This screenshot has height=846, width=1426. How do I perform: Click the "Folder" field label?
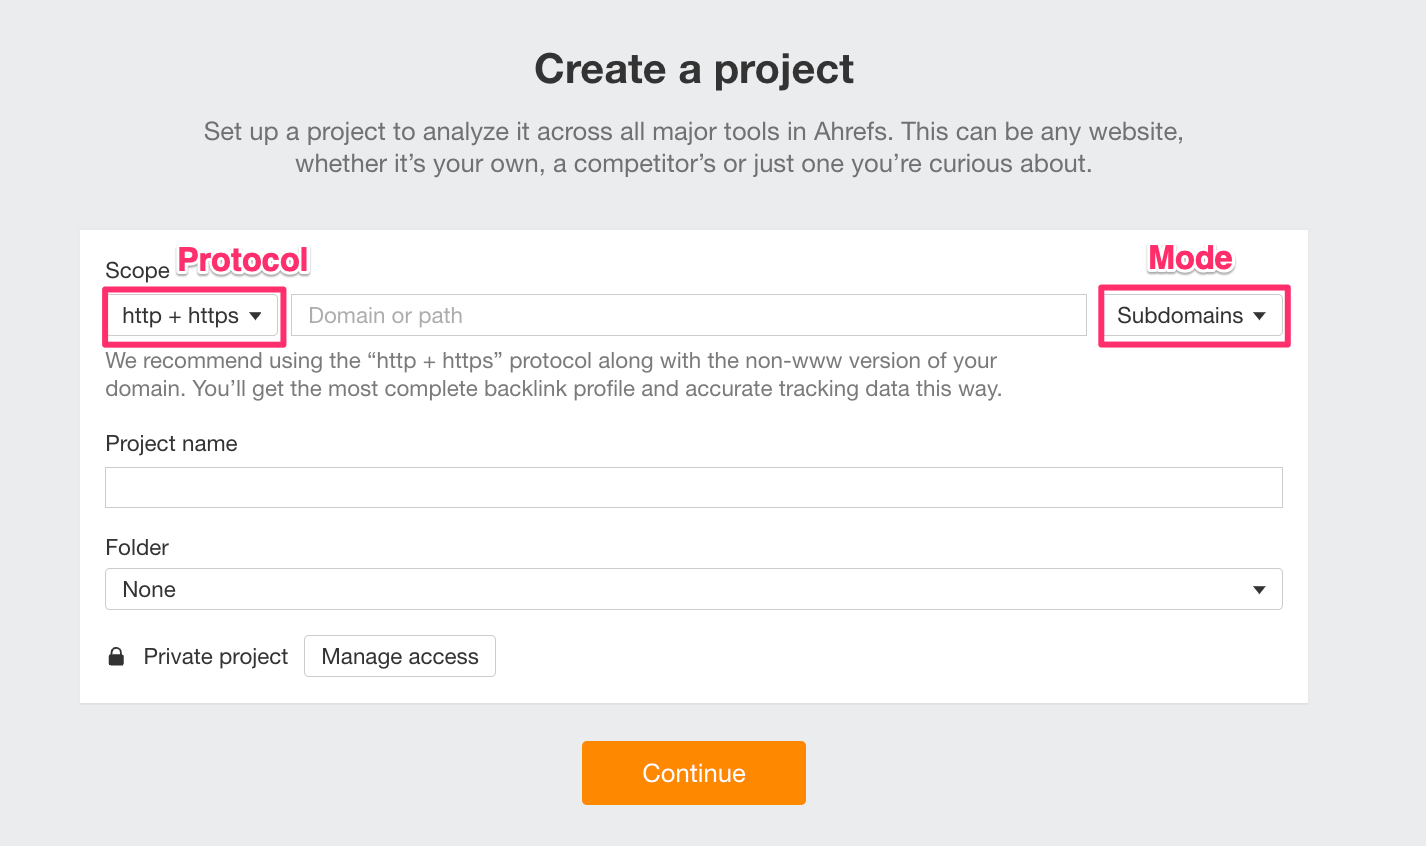pyautogui.click(x=137, y=548)
